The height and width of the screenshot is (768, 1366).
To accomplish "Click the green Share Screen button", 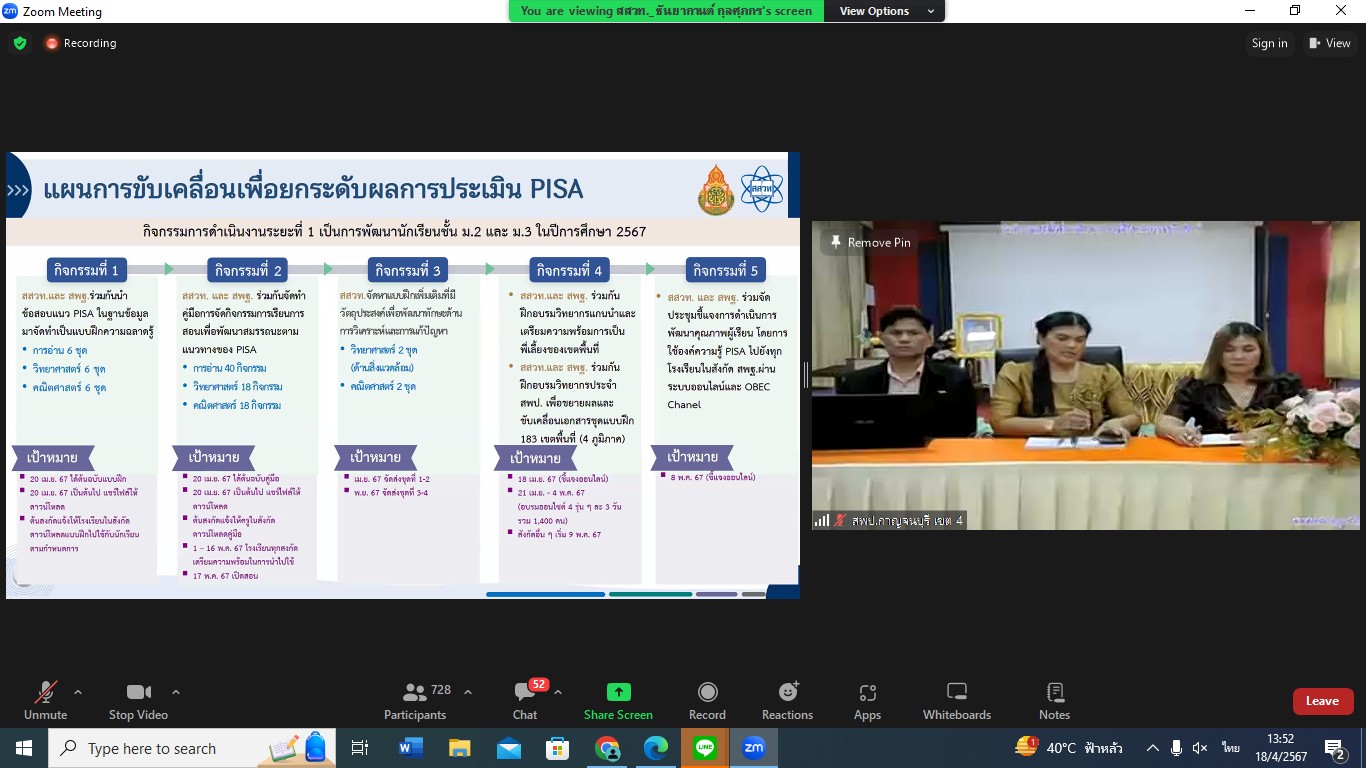I will (x=618, y=700).
